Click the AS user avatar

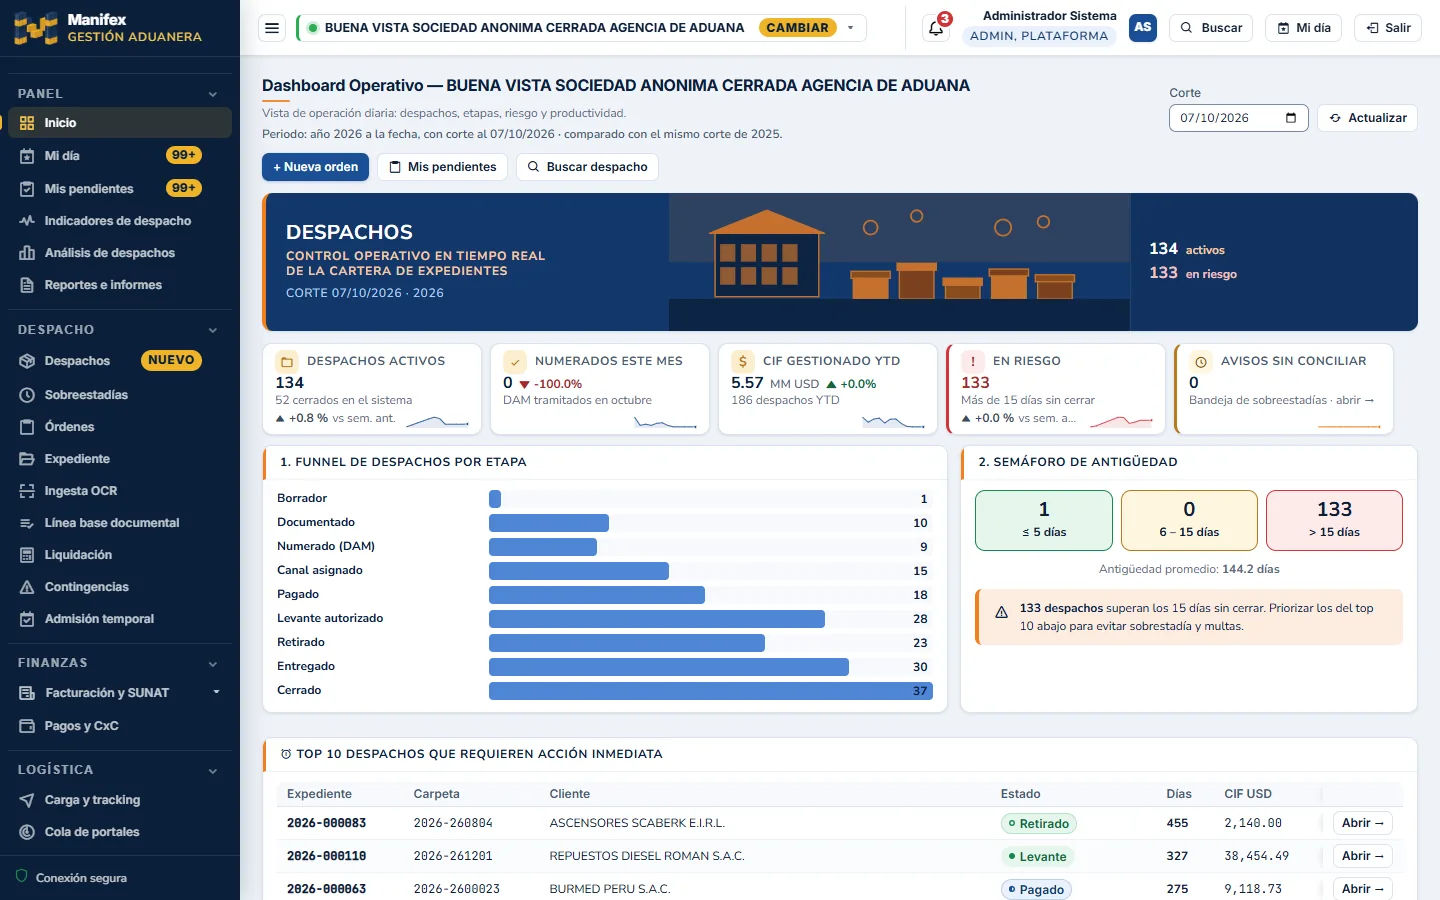click(1143, 28)
